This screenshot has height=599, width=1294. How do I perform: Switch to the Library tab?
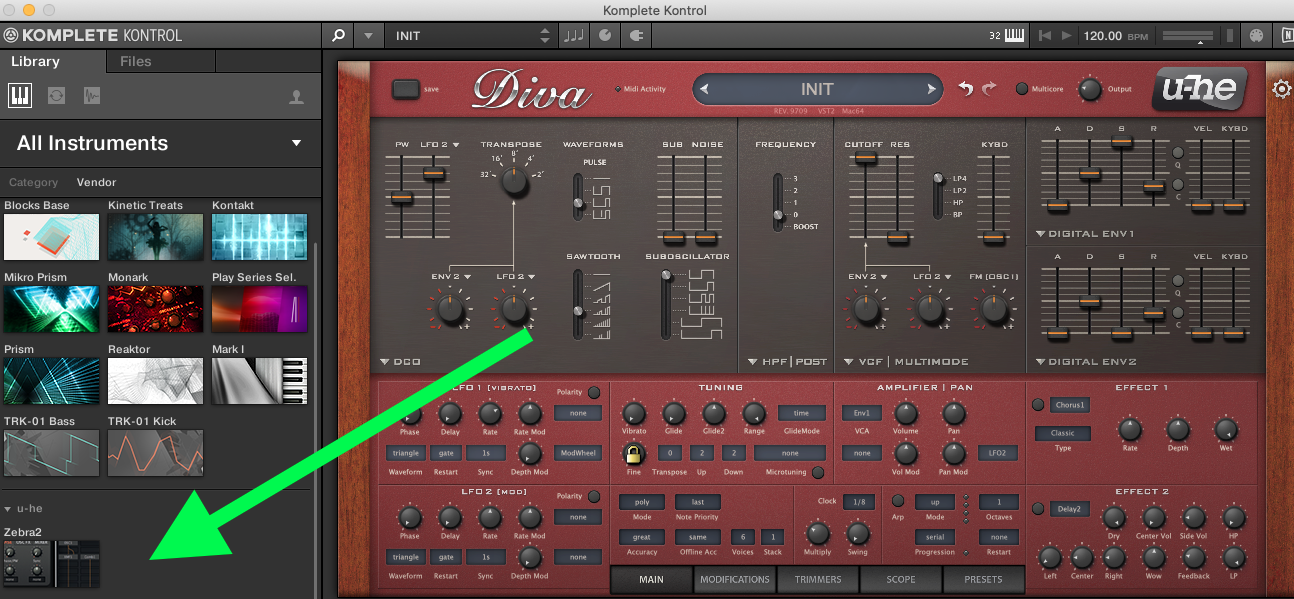(36, 61)
